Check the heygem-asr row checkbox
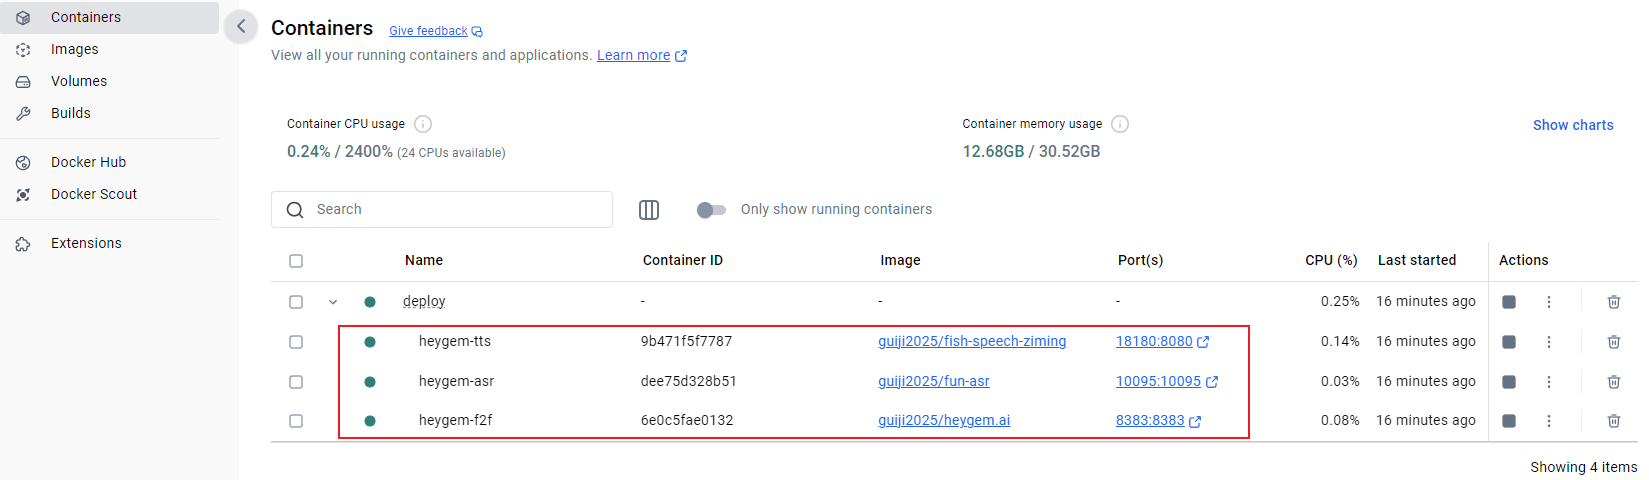 tap(296, 382)
